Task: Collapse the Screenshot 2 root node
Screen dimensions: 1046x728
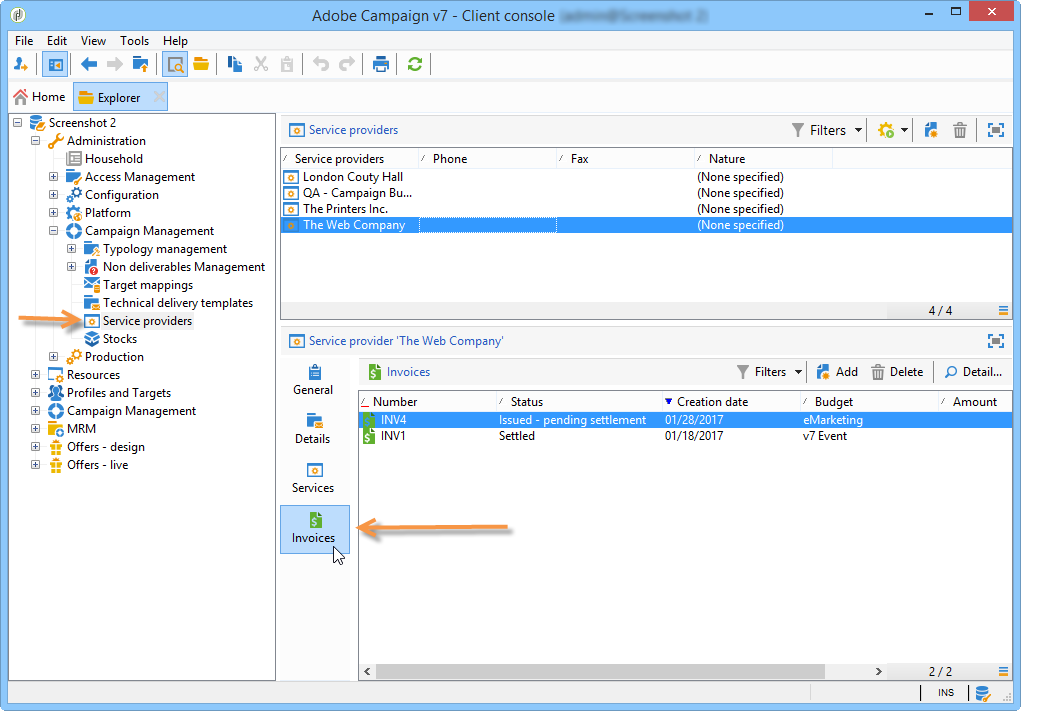Action: pos(17,123)
